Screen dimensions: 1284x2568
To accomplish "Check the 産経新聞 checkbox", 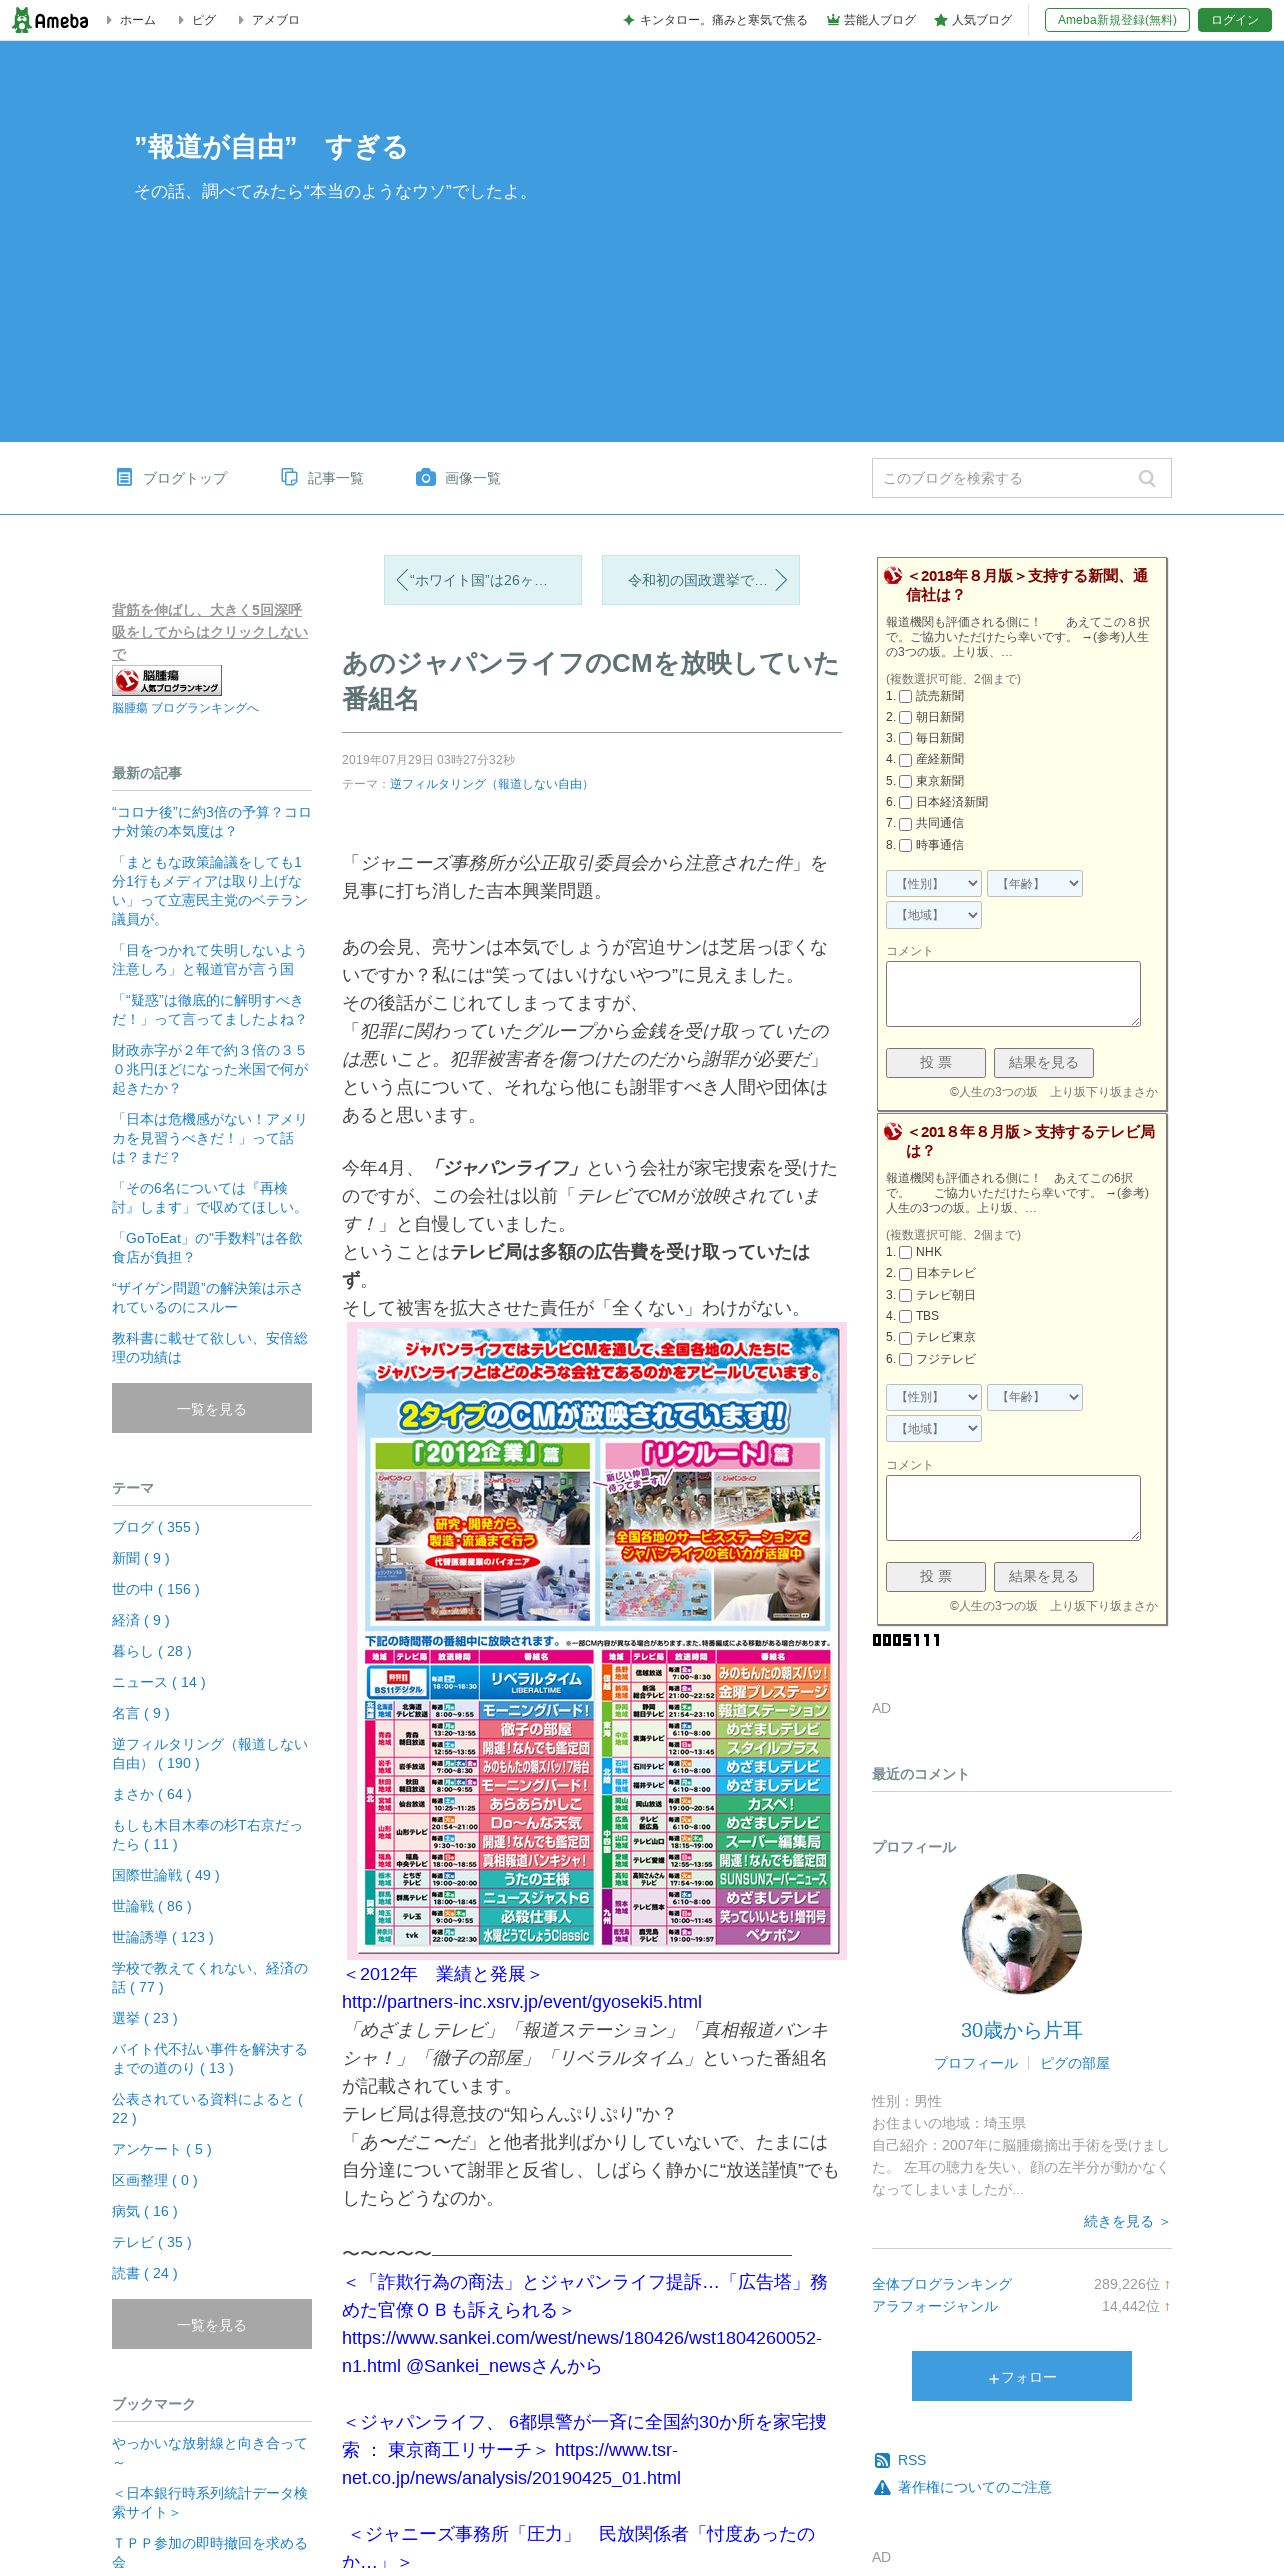I will point(905,760).
